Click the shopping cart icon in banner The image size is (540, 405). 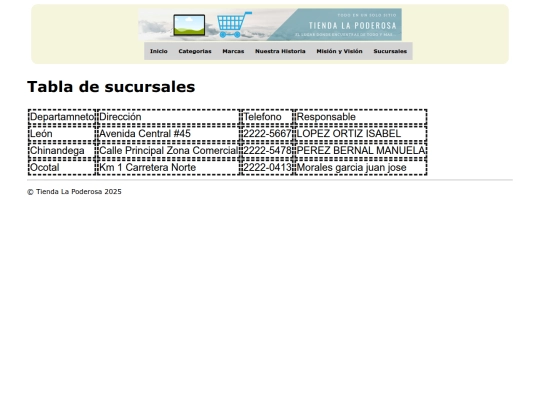(x=234, y=25)
